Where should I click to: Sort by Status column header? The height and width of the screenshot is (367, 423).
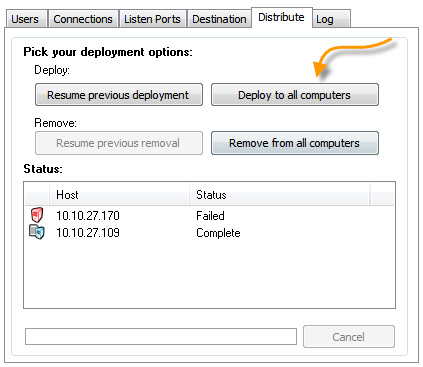(x=279, y=194)
